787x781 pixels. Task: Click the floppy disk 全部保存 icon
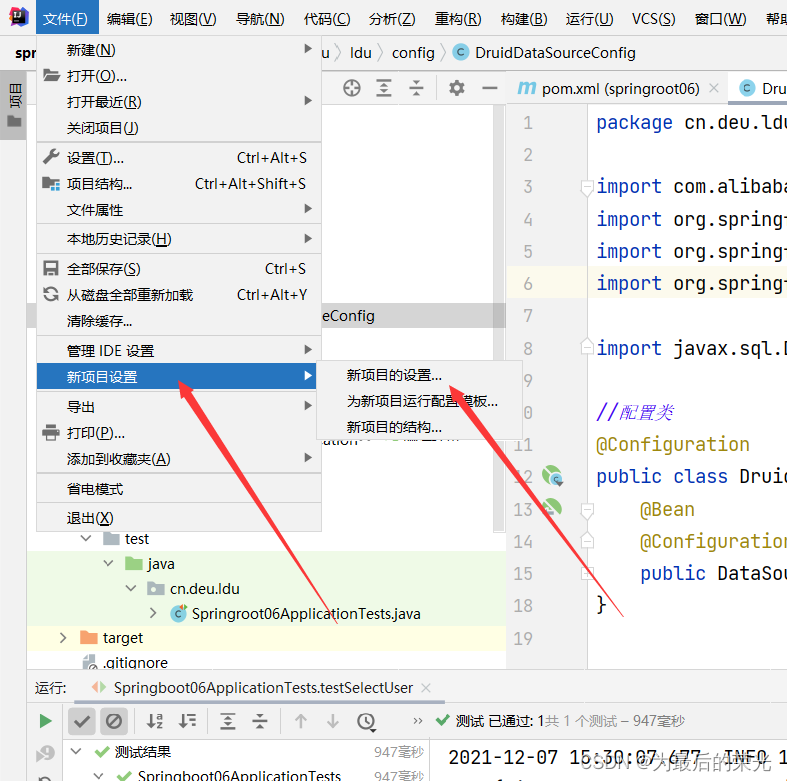click(x=51, y=269)
